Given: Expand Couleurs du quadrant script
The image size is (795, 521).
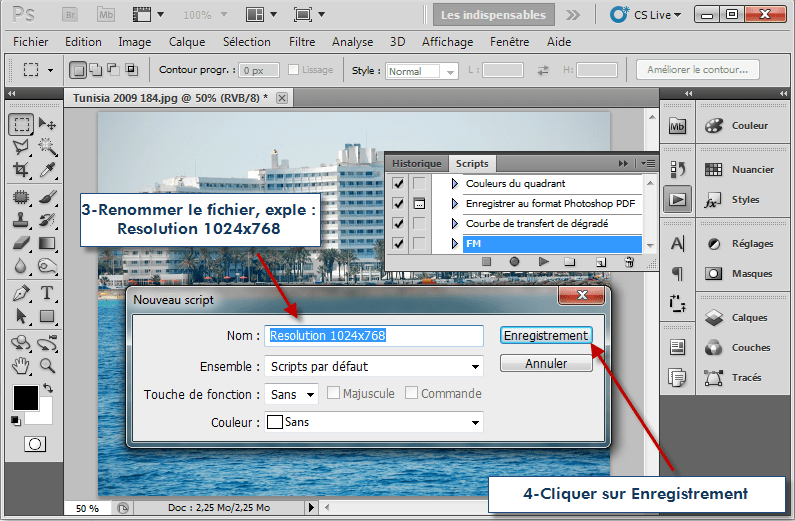Looking at the screenshot, I should point(455,183).
